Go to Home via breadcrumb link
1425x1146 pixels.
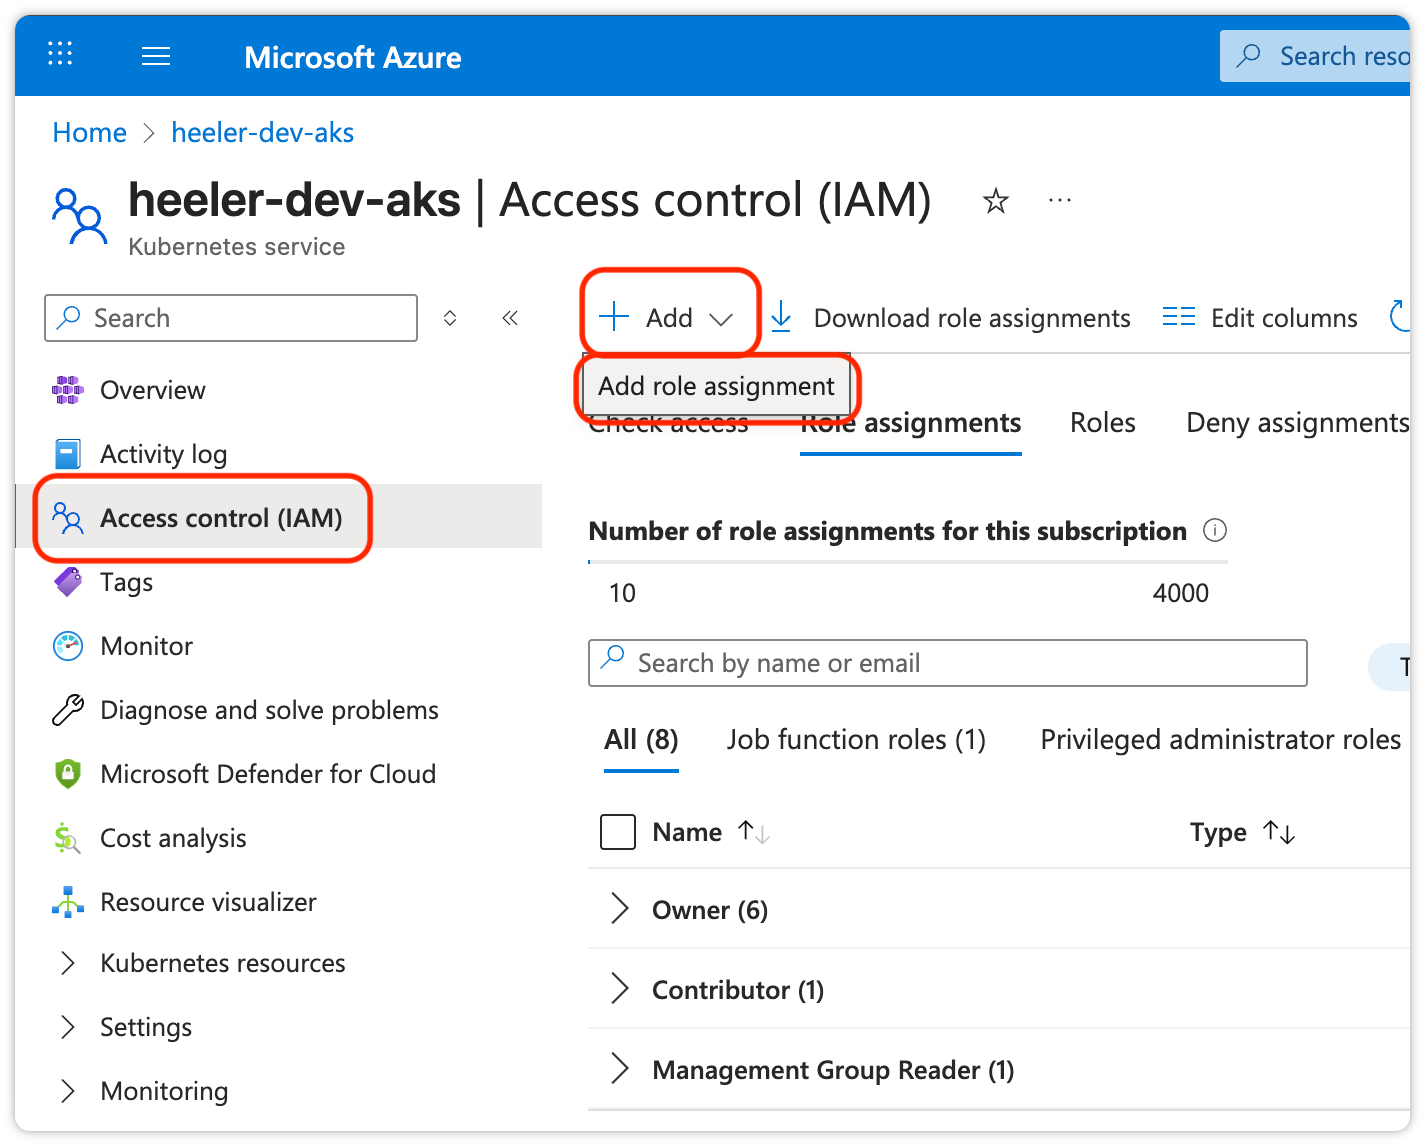[89, 133]
